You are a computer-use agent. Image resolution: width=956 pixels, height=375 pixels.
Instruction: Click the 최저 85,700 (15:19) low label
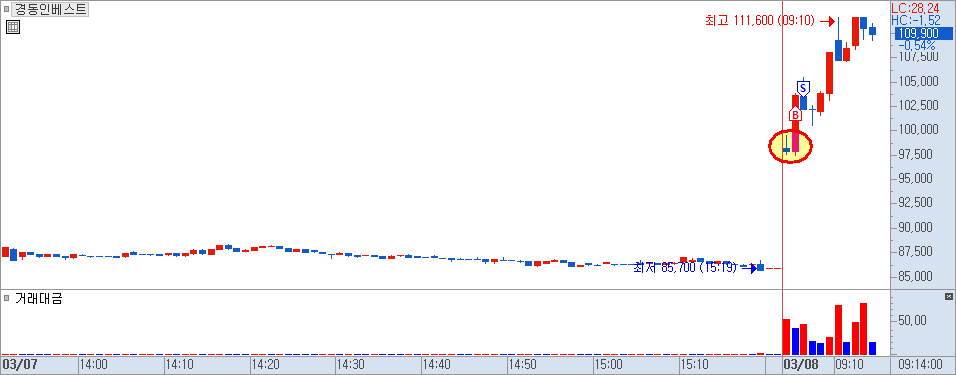tap(686, 267)
